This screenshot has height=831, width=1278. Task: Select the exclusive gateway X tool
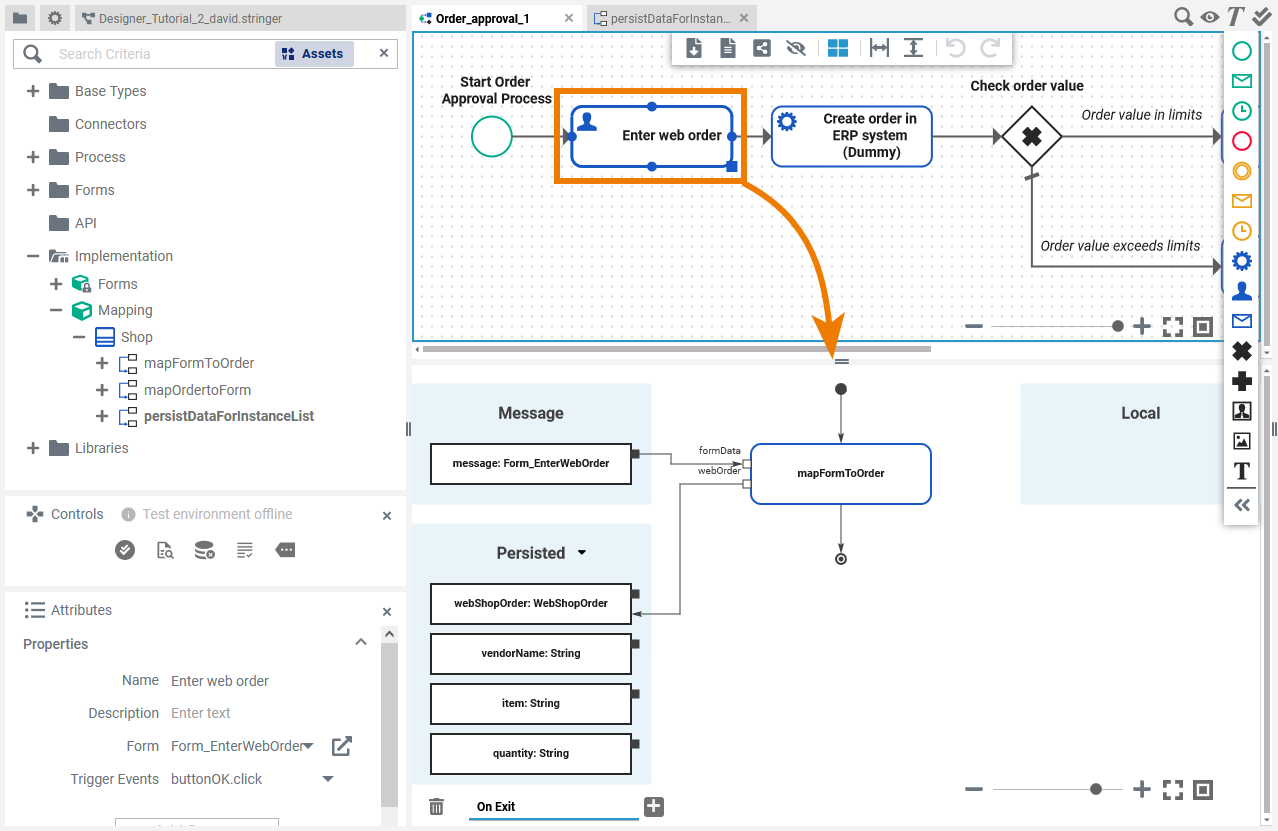[x=1241, y=351]
